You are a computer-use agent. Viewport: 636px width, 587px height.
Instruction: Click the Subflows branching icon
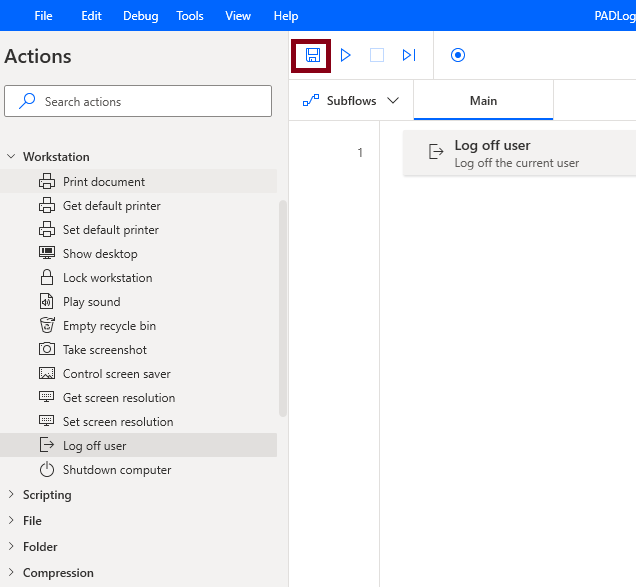tap(311, 100)
